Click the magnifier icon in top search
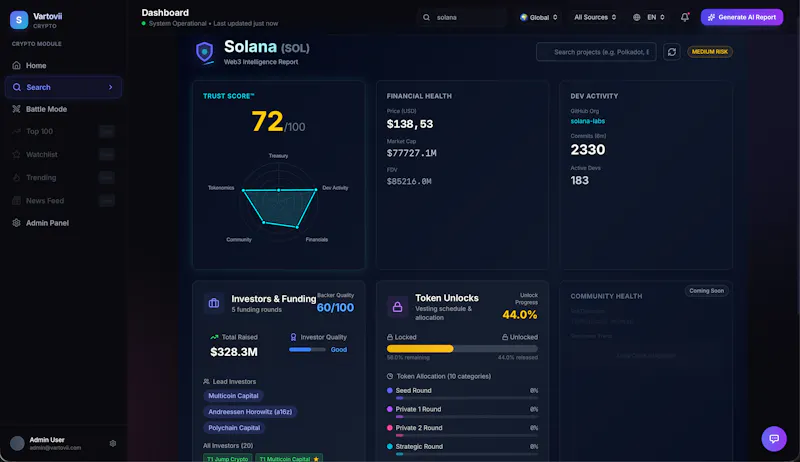Screen dimensions: 800x462 (426, 17)
